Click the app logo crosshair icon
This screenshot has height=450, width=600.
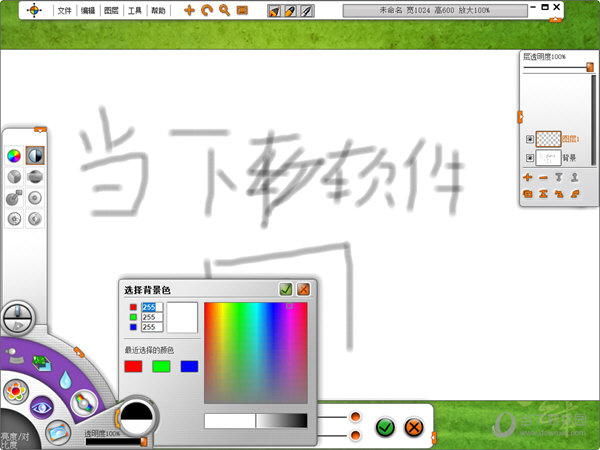click(34, 10)
